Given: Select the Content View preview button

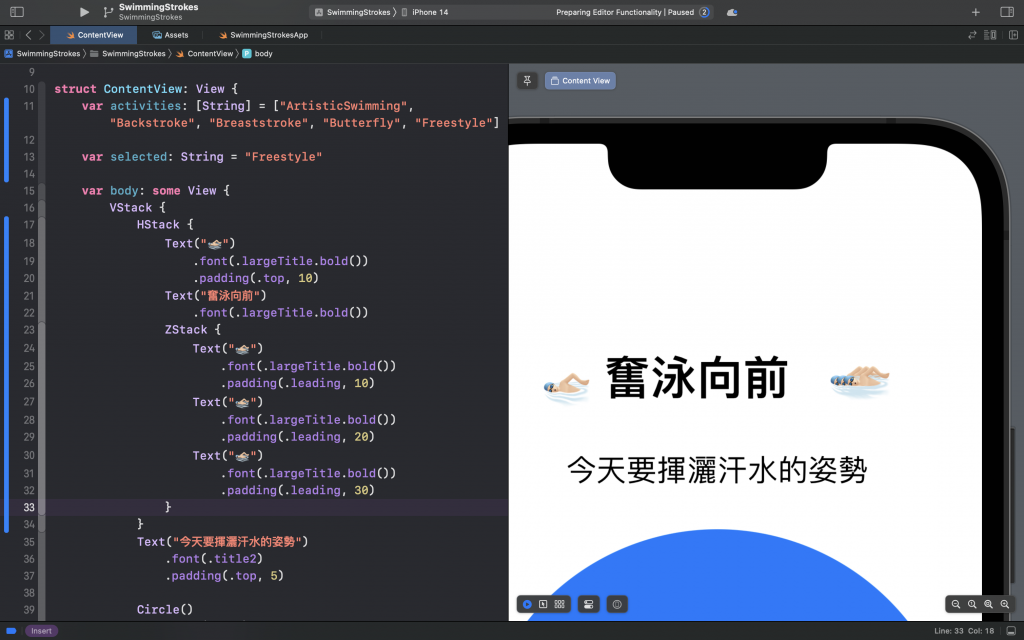Looking at the screenshot, I should coord(580,80).
